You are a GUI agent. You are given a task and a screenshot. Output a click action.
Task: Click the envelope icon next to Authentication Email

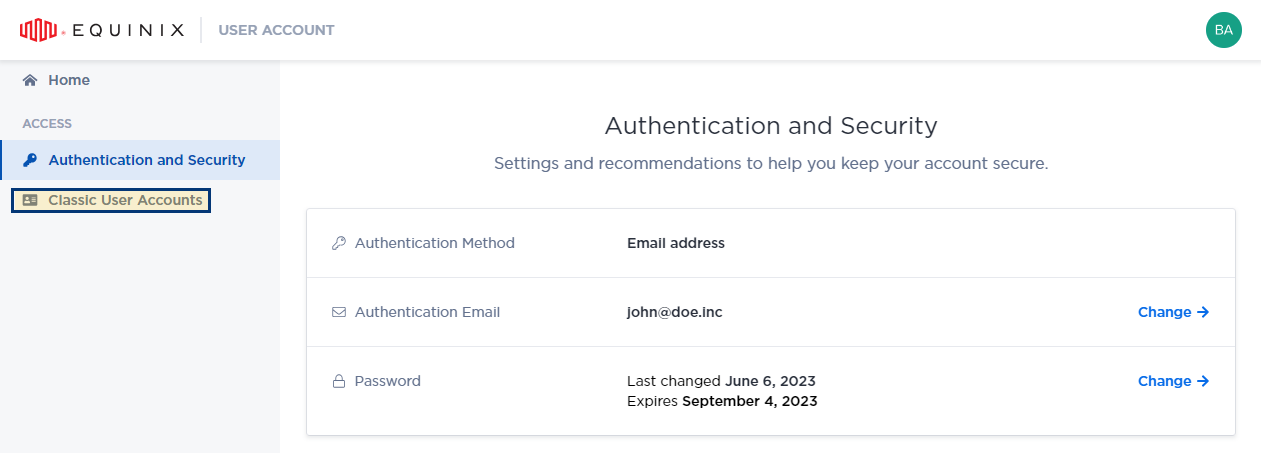coord(339,312)
